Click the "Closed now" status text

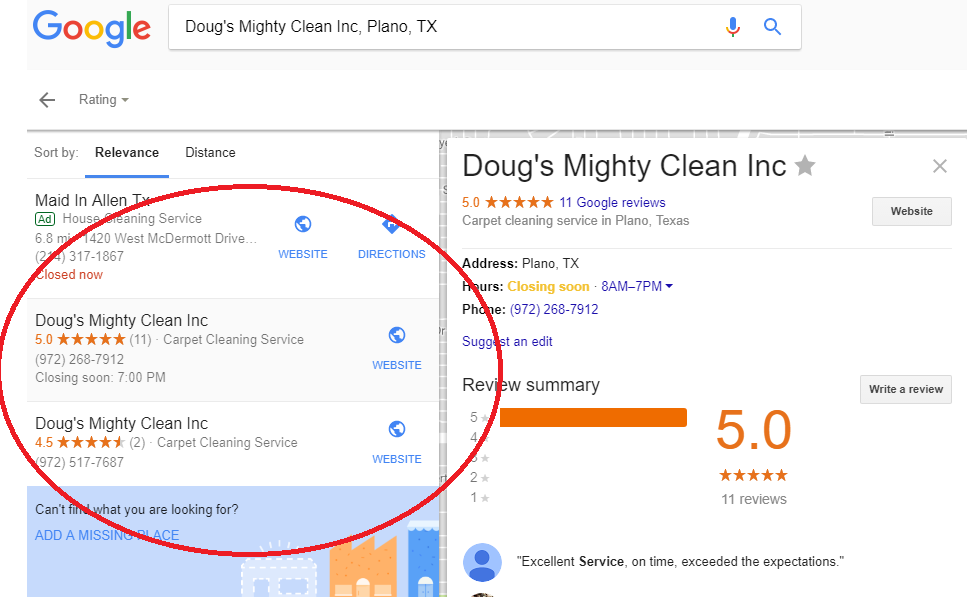pyautogui.click(x=69, y=275)
